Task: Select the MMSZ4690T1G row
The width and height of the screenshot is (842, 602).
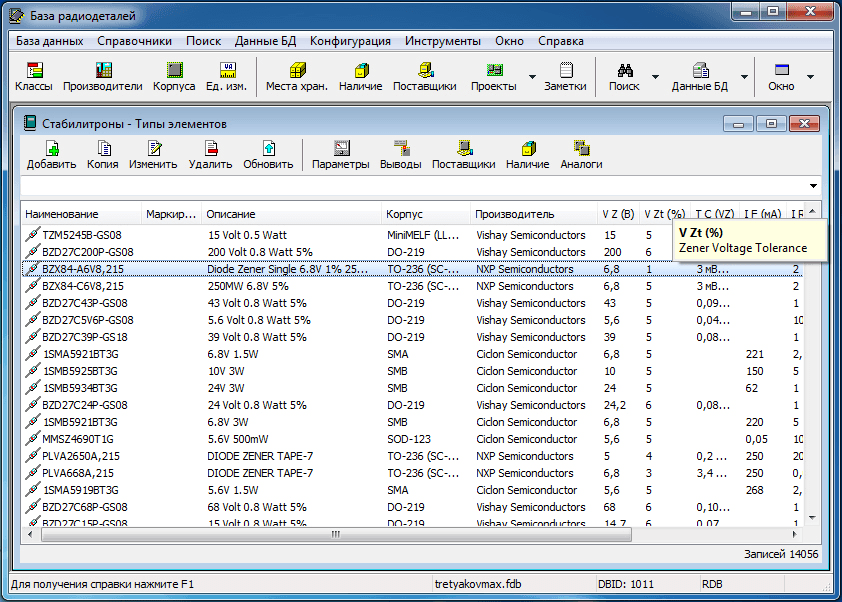Action: (x=78, y=439)
